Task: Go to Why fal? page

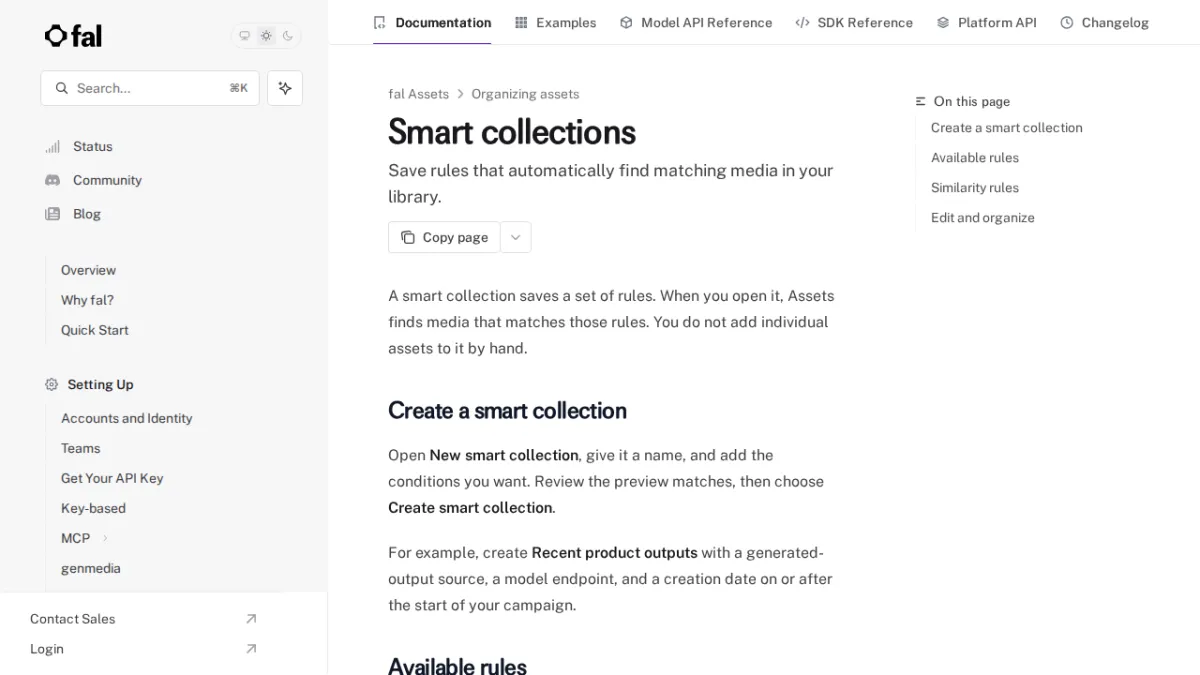Action: tap(87, 300)
